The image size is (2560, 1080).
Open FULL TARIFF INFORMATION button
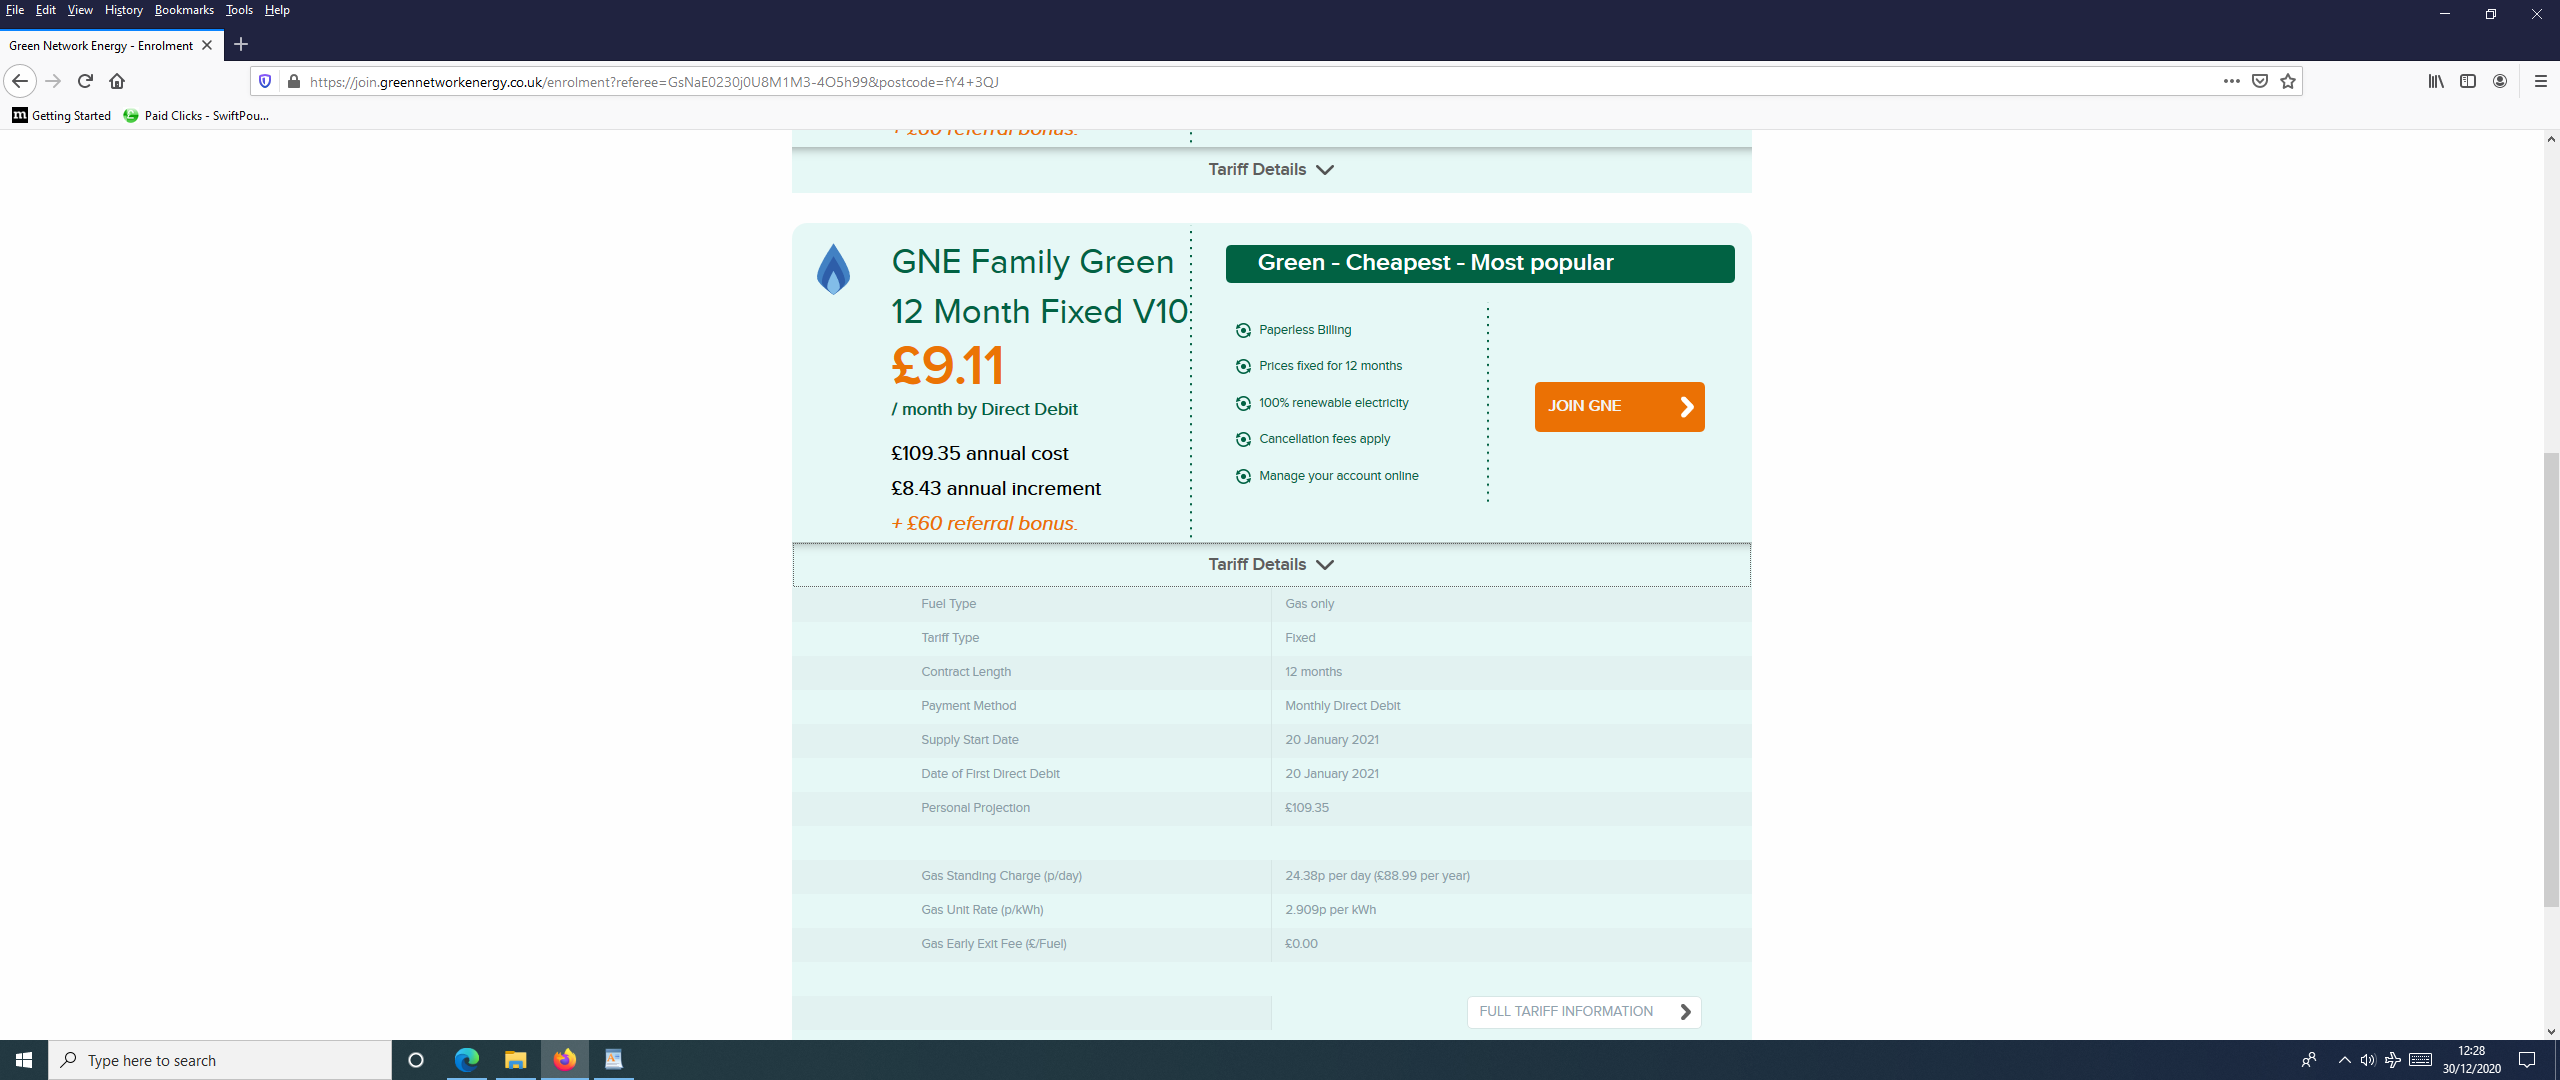click(x=1584, y=1012)
